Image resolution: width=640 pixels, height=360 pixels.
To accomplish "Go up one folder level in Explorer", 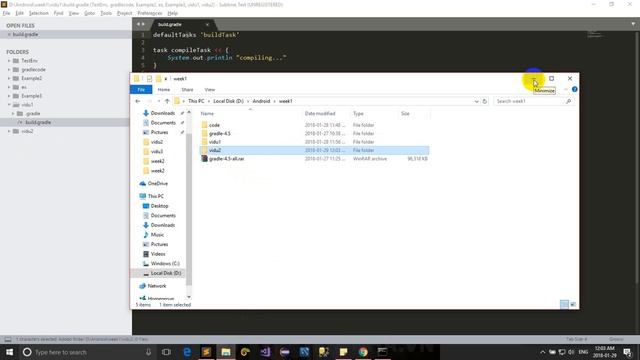I will [167, 101].
